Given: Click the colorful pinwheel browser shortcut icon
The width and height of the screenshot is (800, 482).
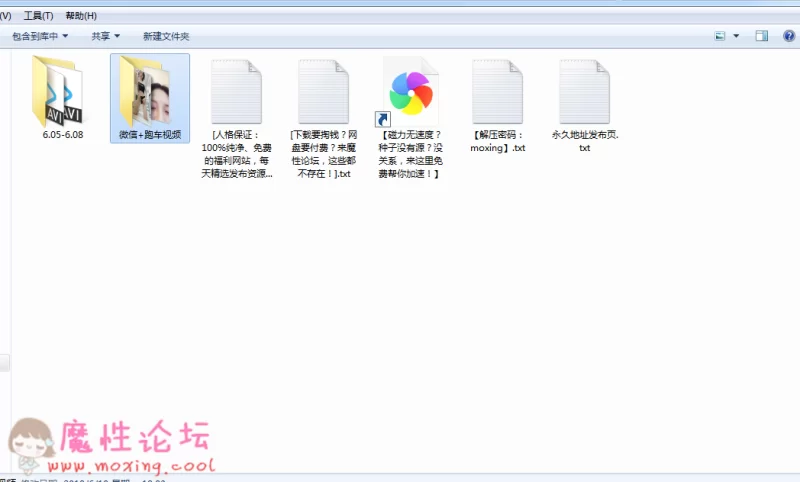Looking at the screenshot, I should pyautogui.click(x=410, y=92).
